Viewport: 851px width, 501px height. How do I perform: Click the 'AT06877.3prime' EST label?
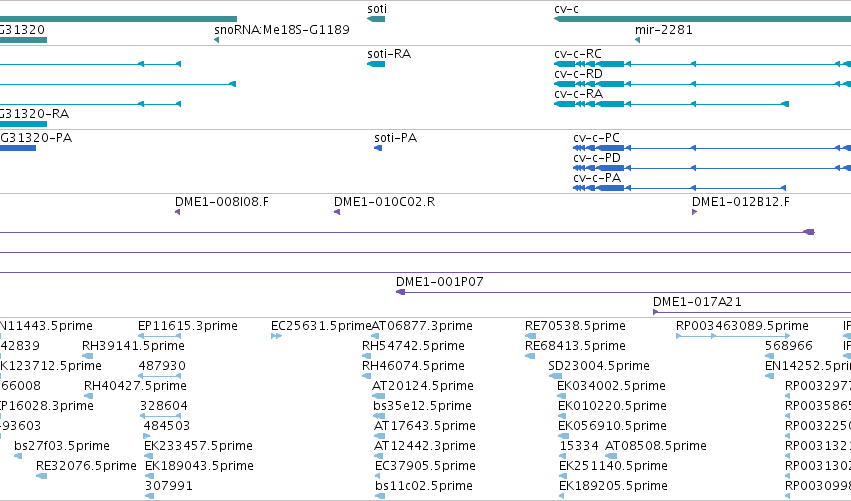[422, 326]
